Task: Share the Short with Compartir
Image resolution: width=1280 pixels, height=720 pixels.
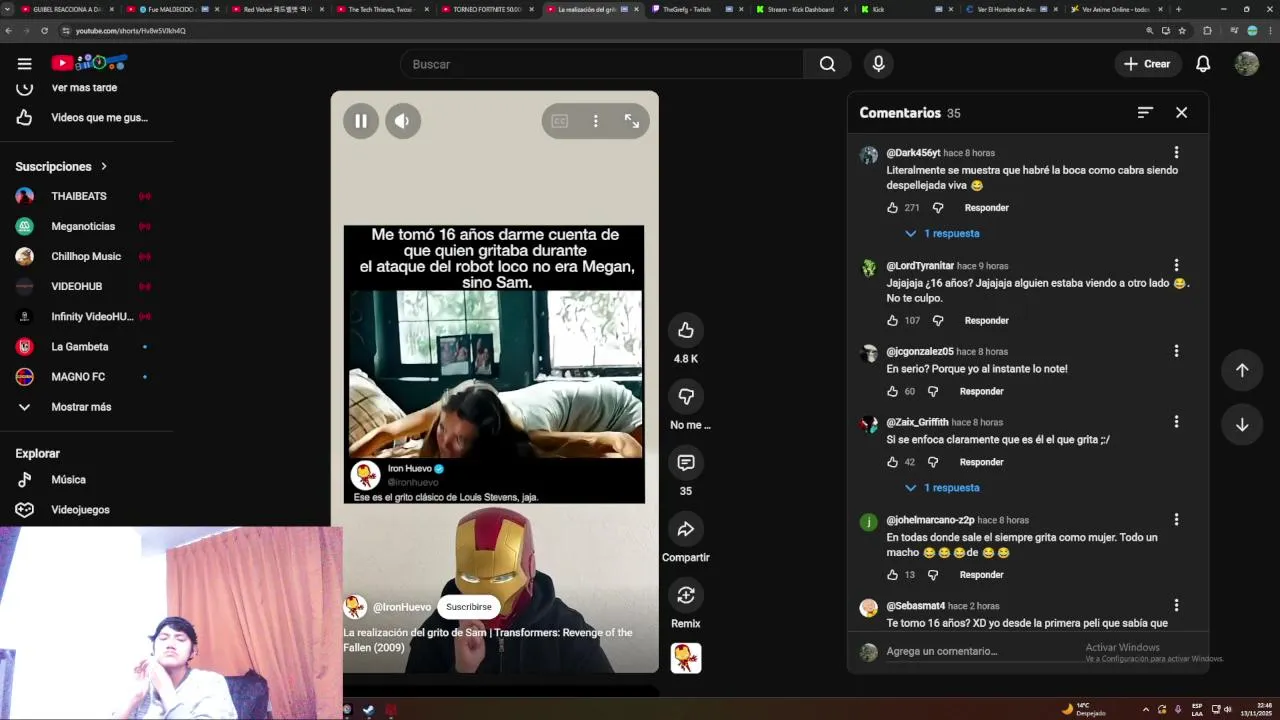Action: (686, 529)
